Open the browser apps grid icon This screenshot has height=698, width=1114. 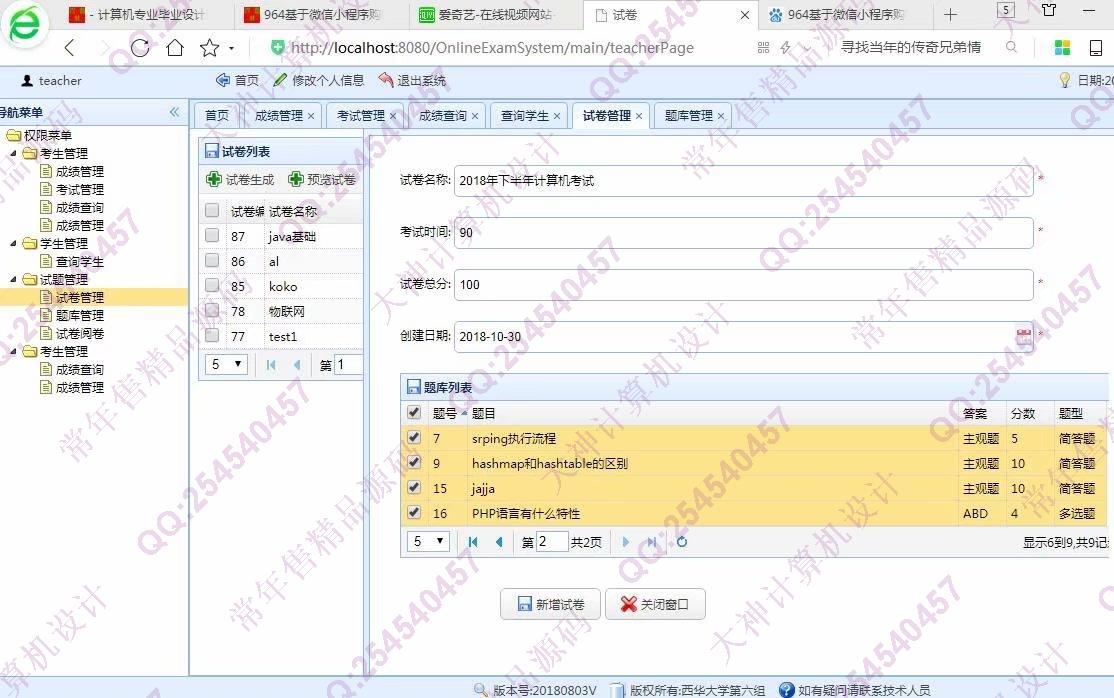764,48
